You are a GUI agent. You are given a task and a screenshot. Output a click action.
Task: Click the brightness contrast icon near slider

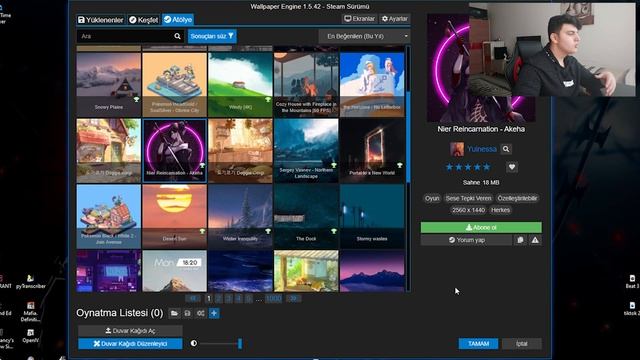pyautogui.click(x=193, y=343)
